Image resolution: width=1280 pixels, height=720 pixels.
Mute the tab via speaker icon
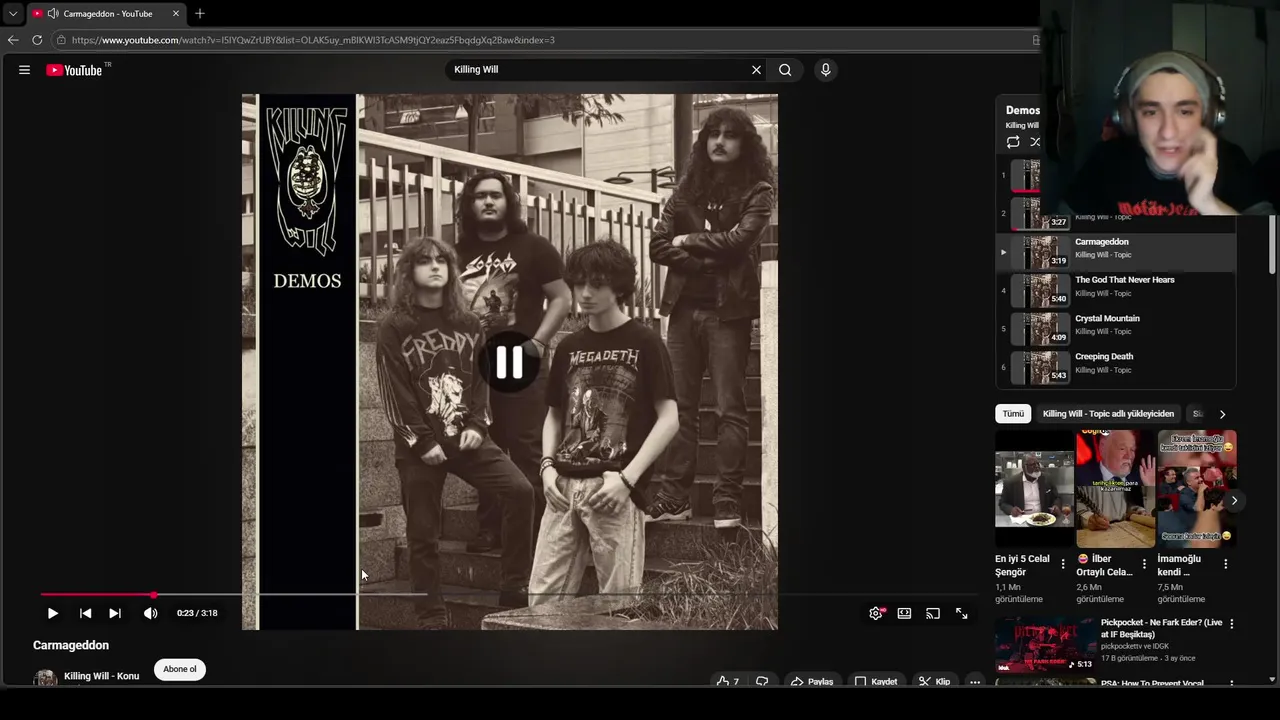tap(52, 14)
